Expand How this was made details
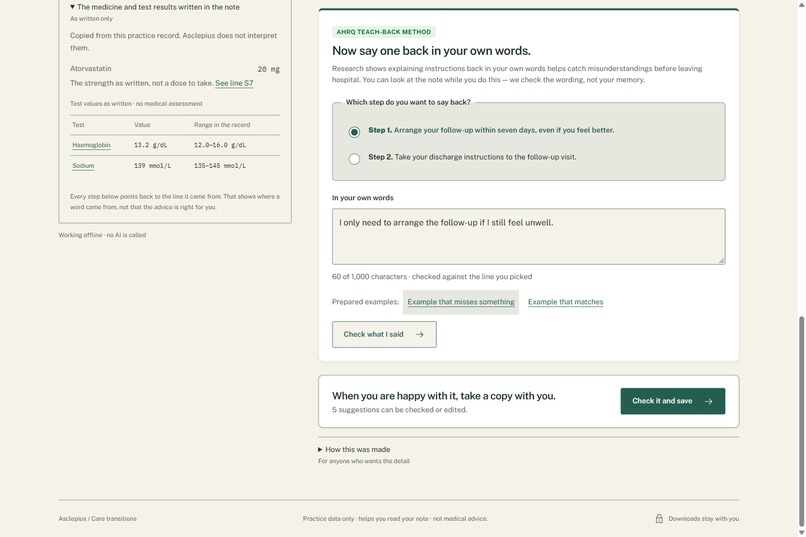 (354, 450)
